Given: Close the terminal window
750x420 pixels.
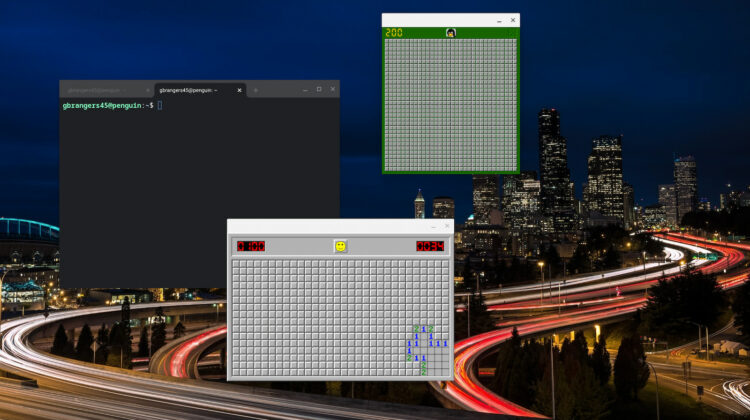Looking at the screenshot, I should (x=332, y=89).
